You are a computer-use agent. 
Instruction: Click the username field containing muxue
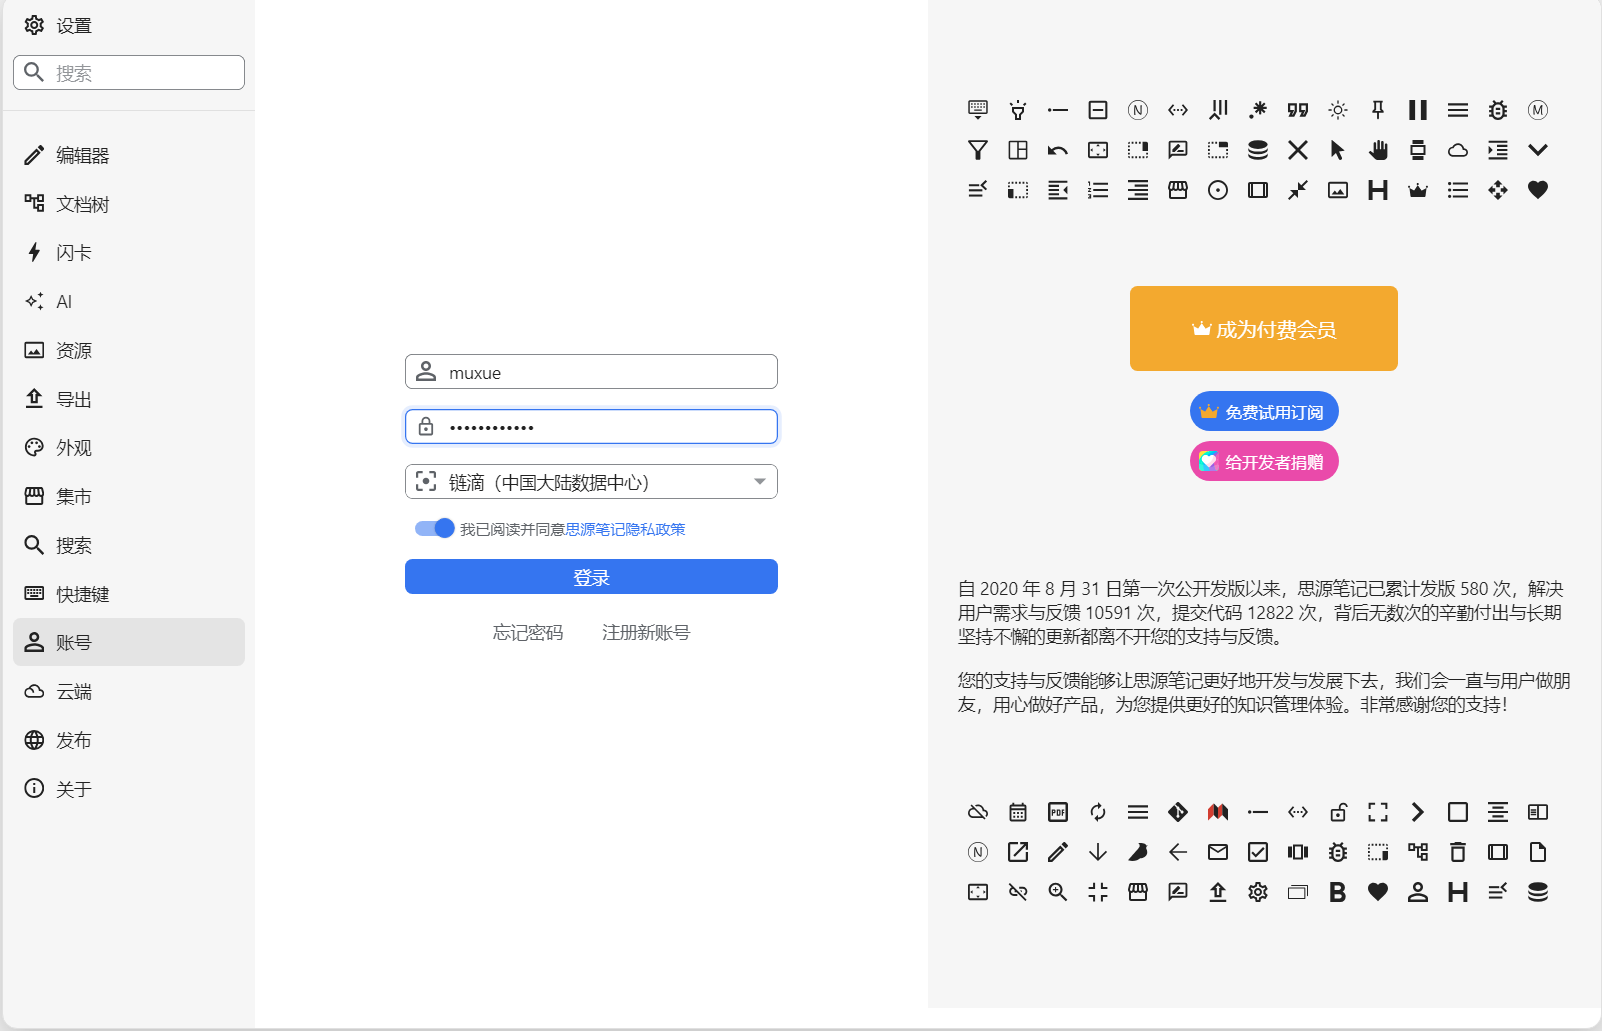(591, 372)
